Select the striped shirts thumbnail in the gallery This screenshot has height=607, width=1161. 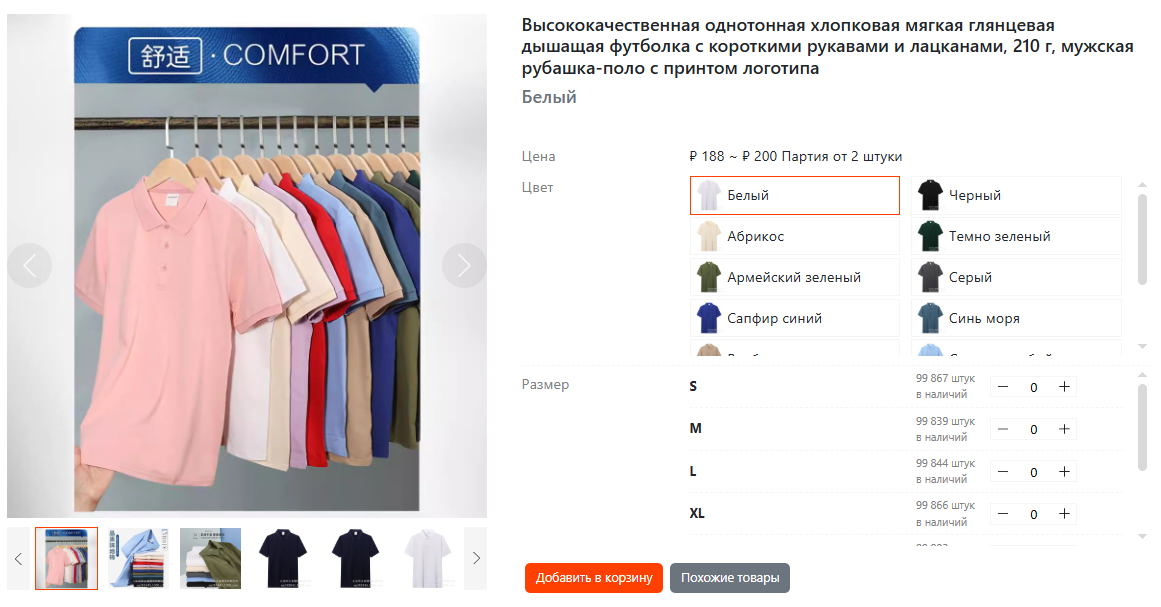[x=137, y=558]
